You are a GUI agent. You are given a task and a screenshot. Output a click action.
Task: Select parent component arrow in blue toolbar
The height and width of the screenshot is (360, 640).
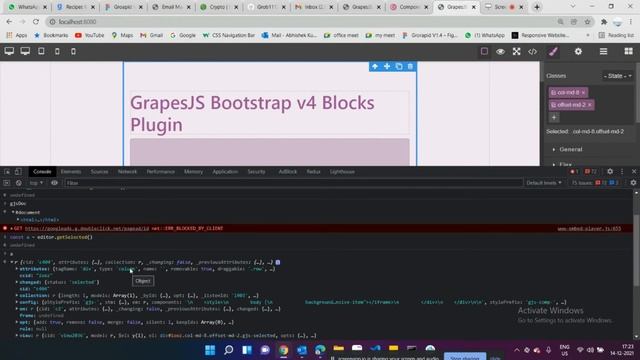click(x=375, y=67)
